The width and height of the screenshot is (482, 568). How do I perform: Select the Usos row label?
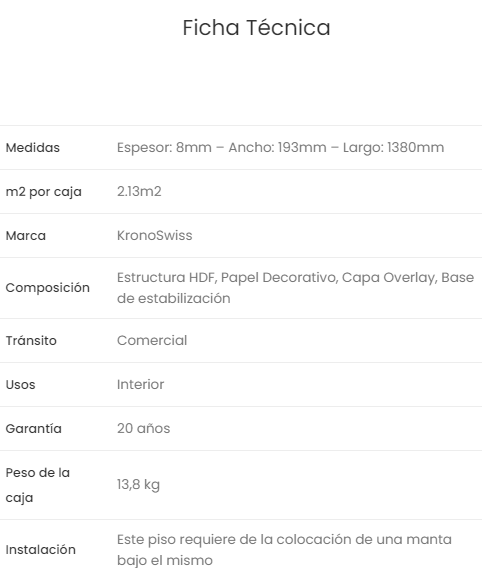(x=21, y=385)
